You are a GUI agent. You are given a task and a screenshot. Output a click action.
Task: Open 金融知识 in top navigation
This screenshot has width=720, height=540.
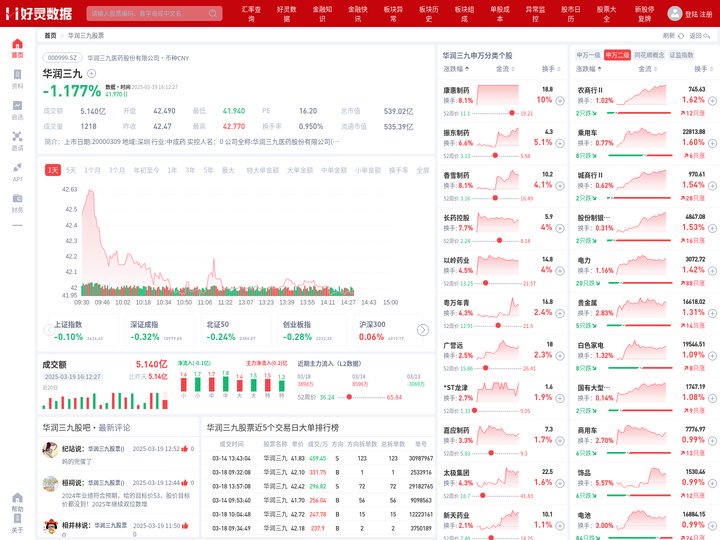tap(322, 14)
